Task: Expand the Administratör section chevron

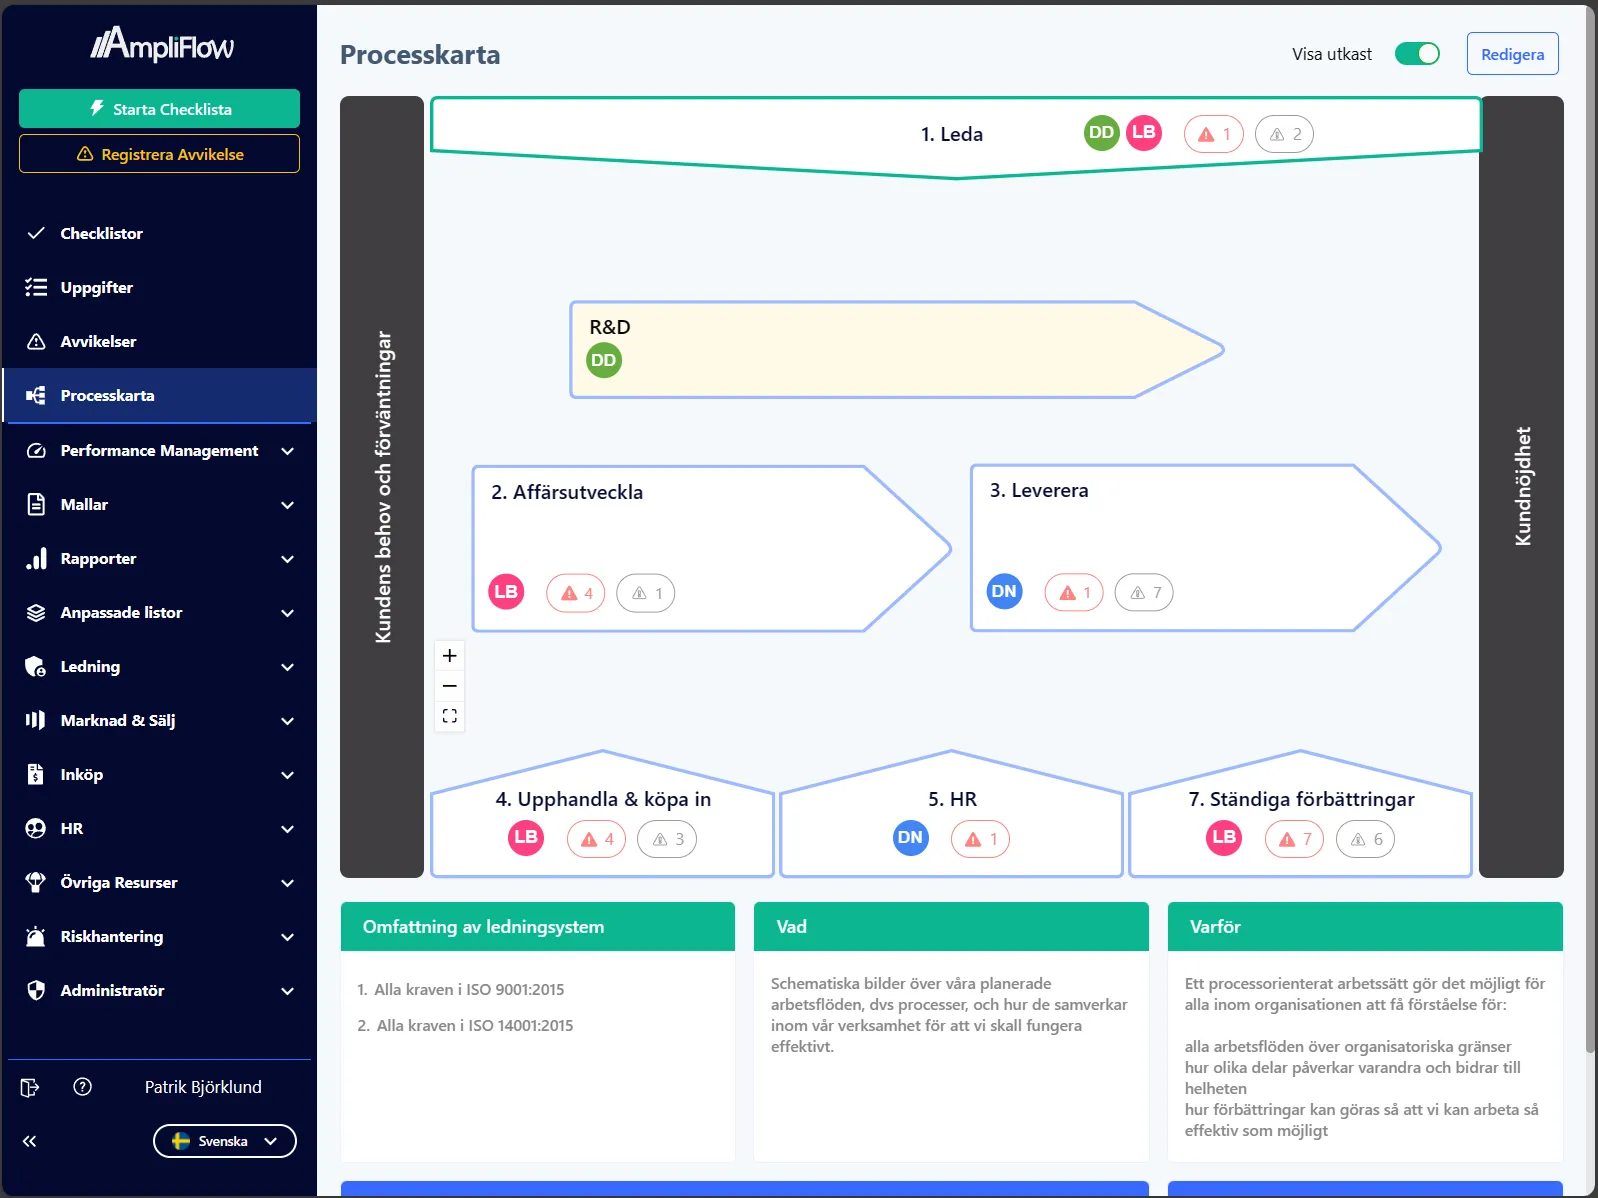Action: 287,991
